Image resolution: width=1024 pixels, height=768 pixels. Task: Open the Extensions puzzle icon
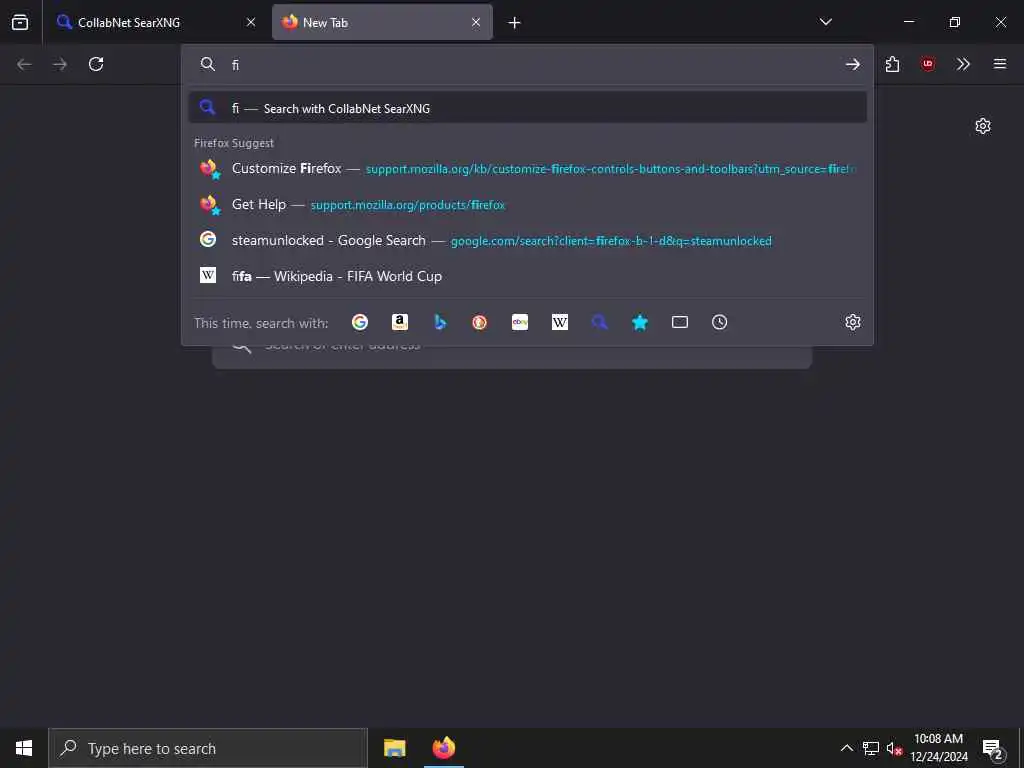coord(892,64)
